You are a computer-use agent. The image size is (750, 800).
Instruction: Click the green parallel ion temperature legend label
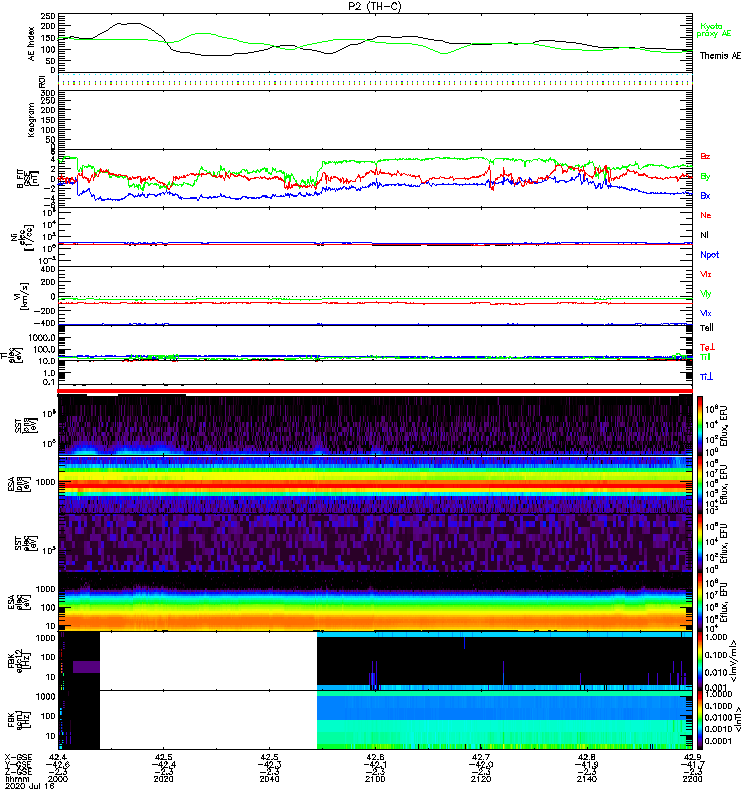(705, 357)
